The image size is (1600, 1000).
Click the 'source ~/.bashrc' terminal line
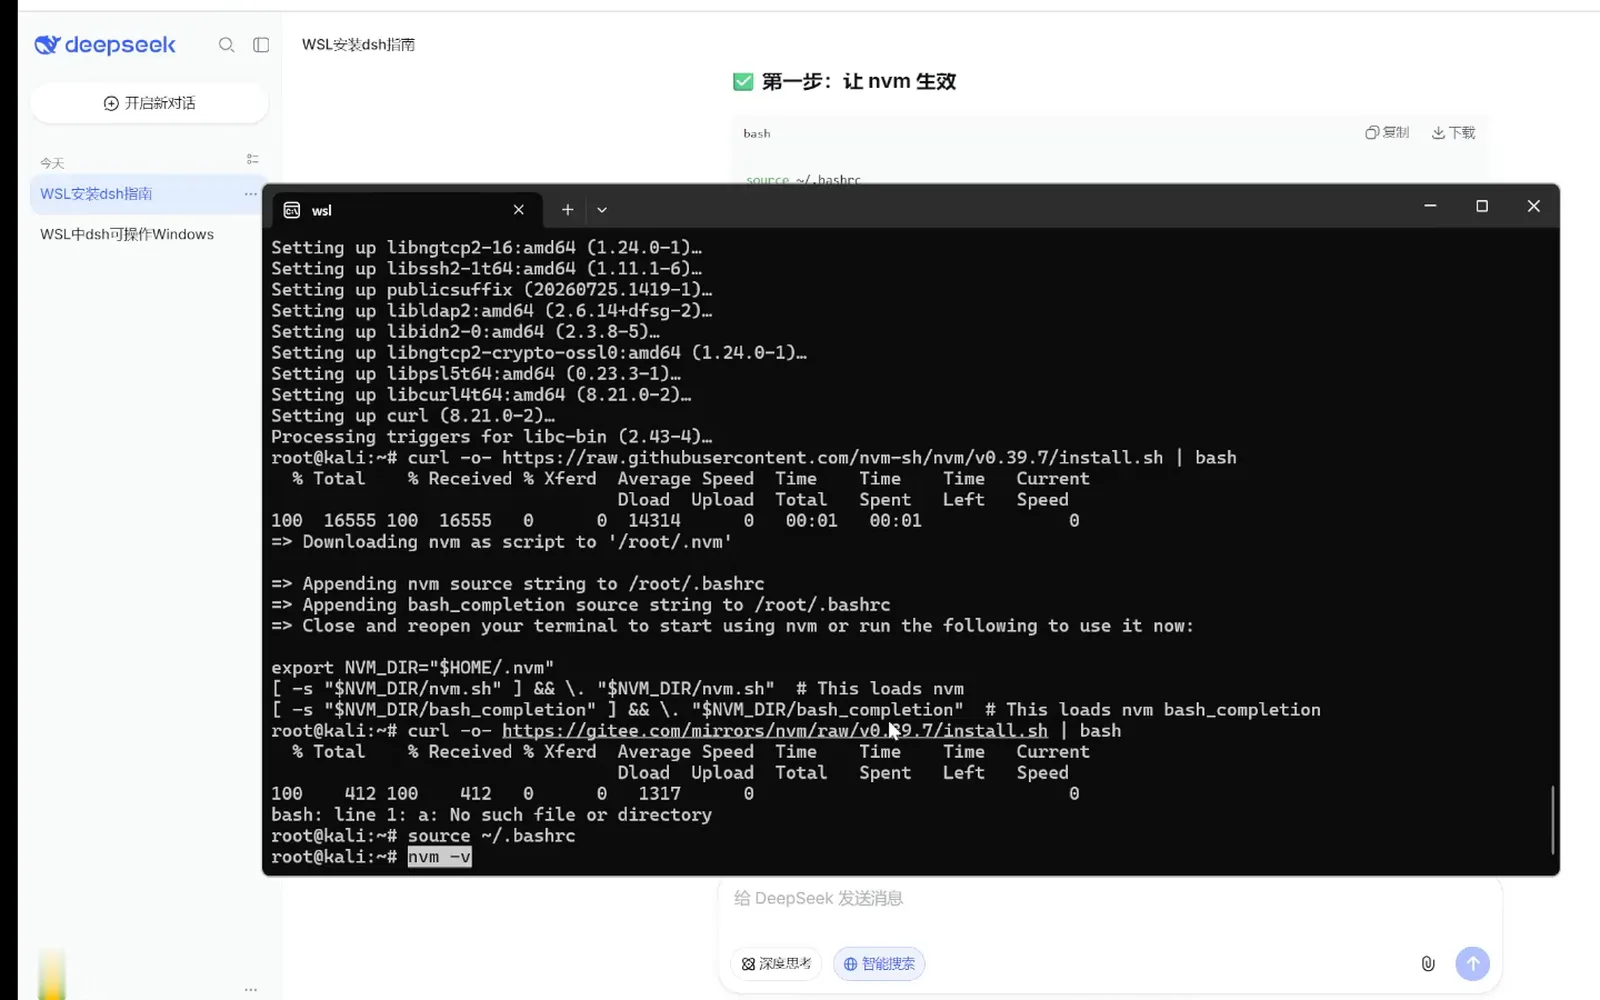point(491,836)
